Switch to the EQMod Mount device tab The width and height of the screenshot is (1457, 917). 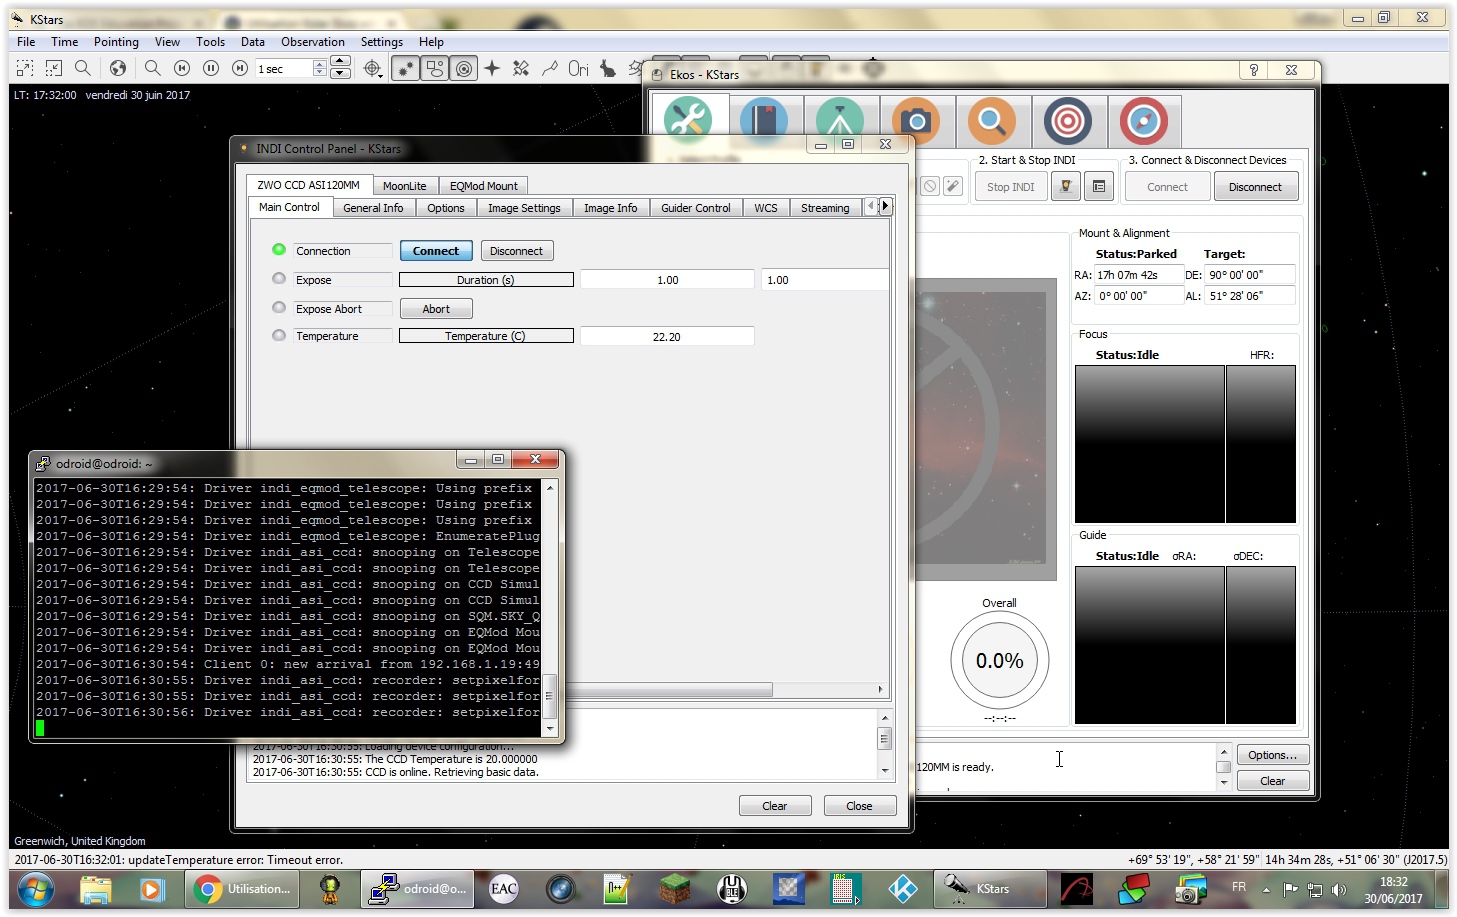pyautogui.click(x=483, y=186)
